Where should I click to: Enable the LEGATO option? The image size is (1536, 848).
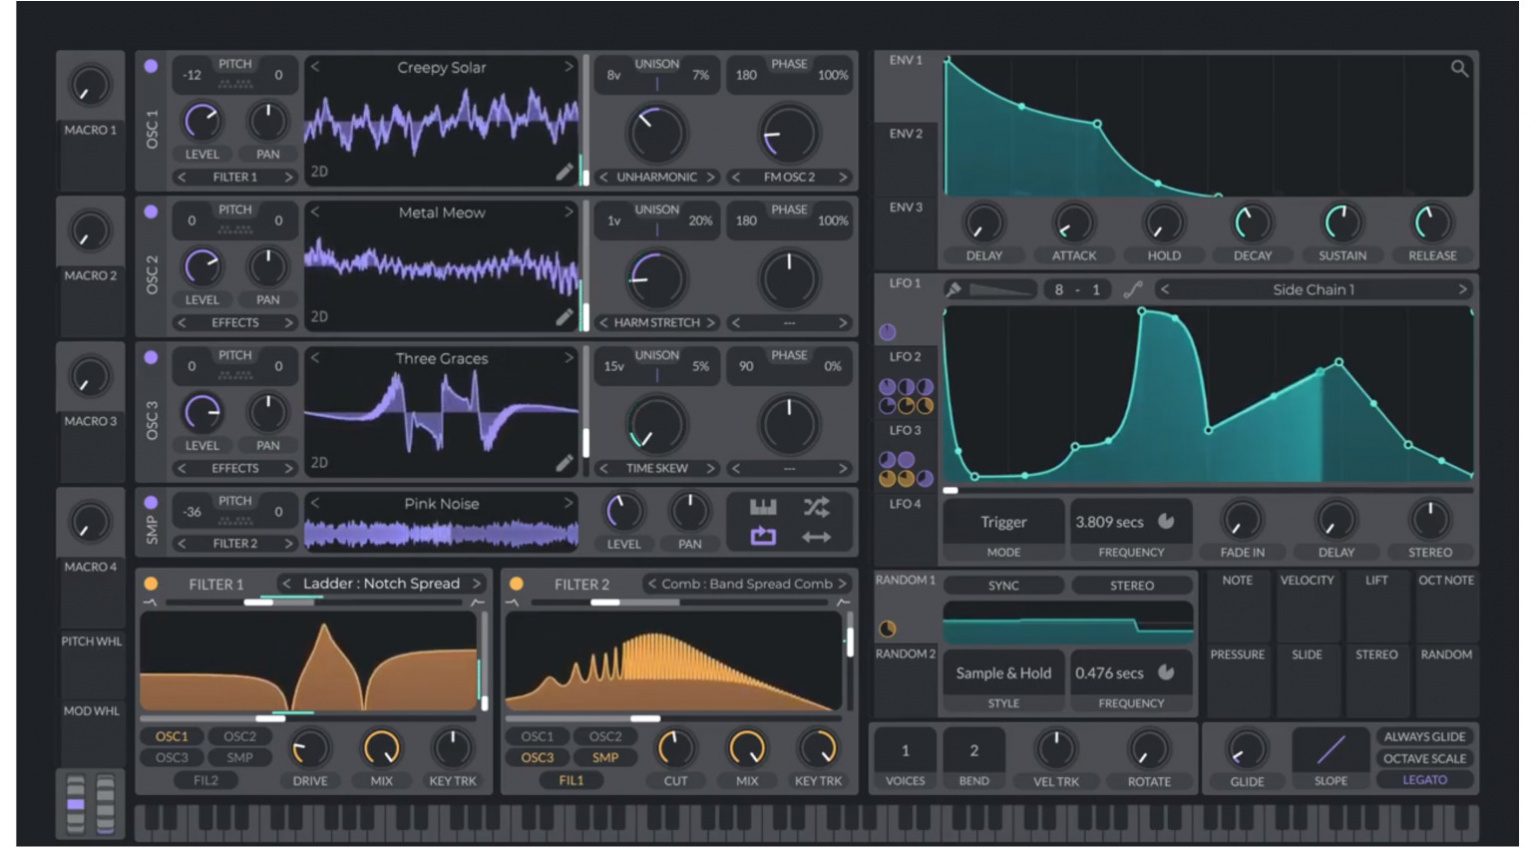click(1427, 779)
